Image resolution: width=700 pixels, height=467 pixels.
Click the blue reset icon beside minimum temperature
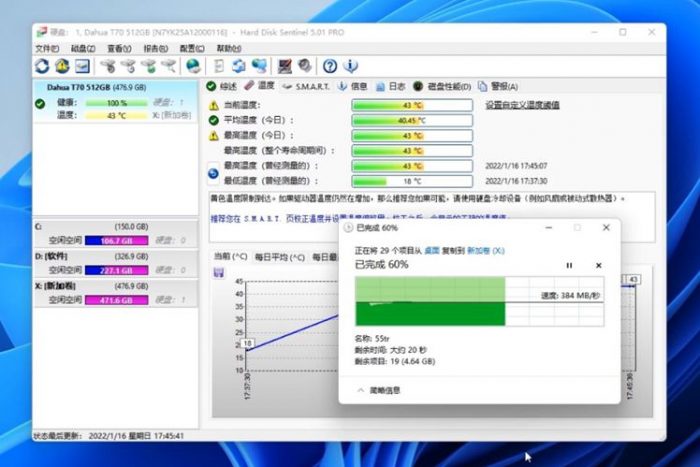[x=213, y=174]
